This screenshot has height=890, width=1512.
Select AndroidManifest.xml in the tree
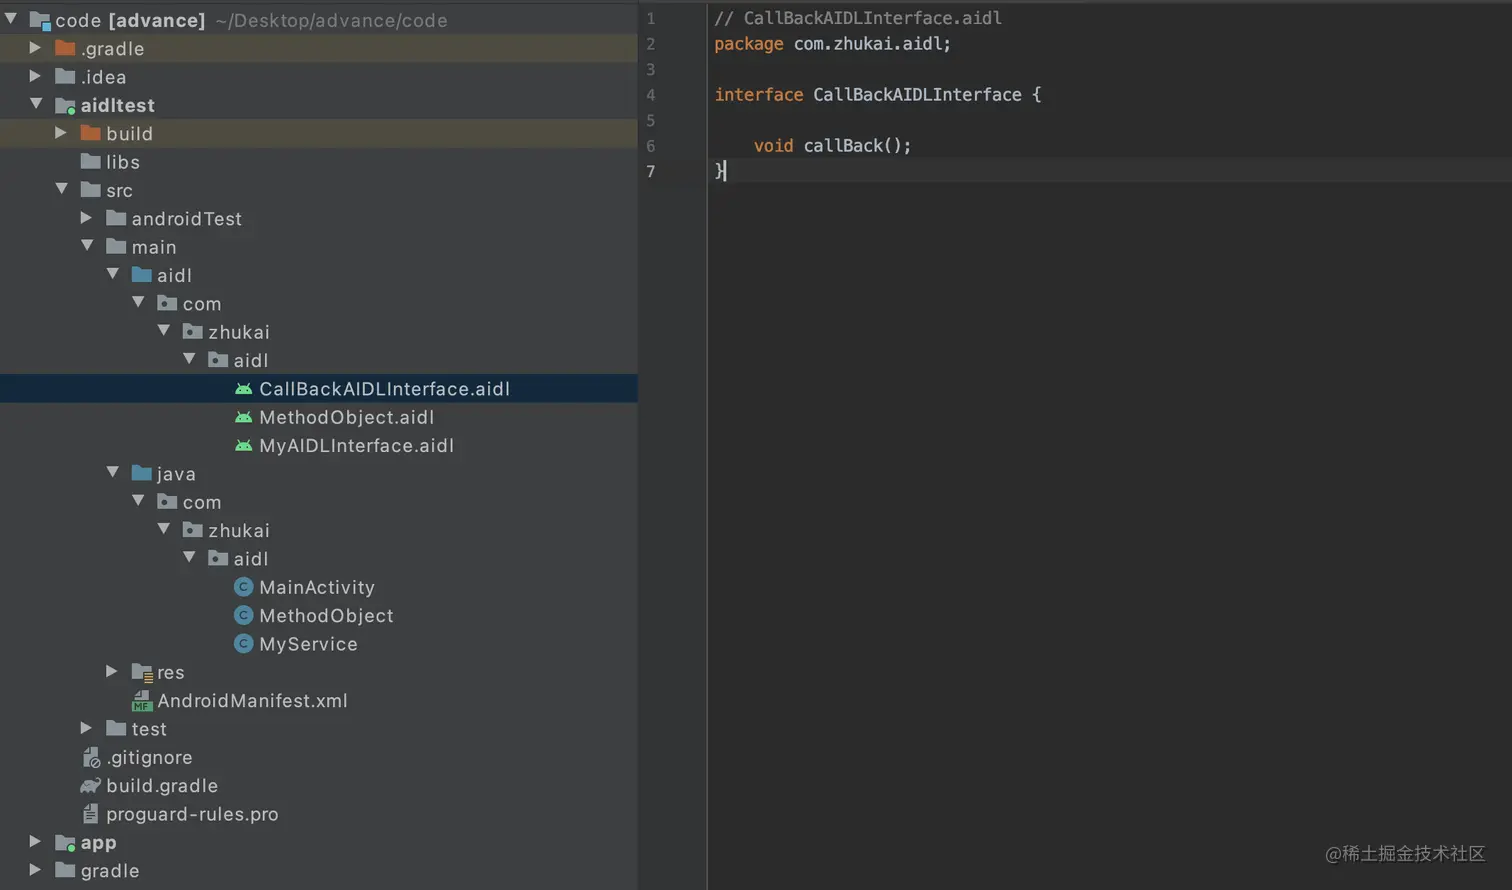pos(252,701)
